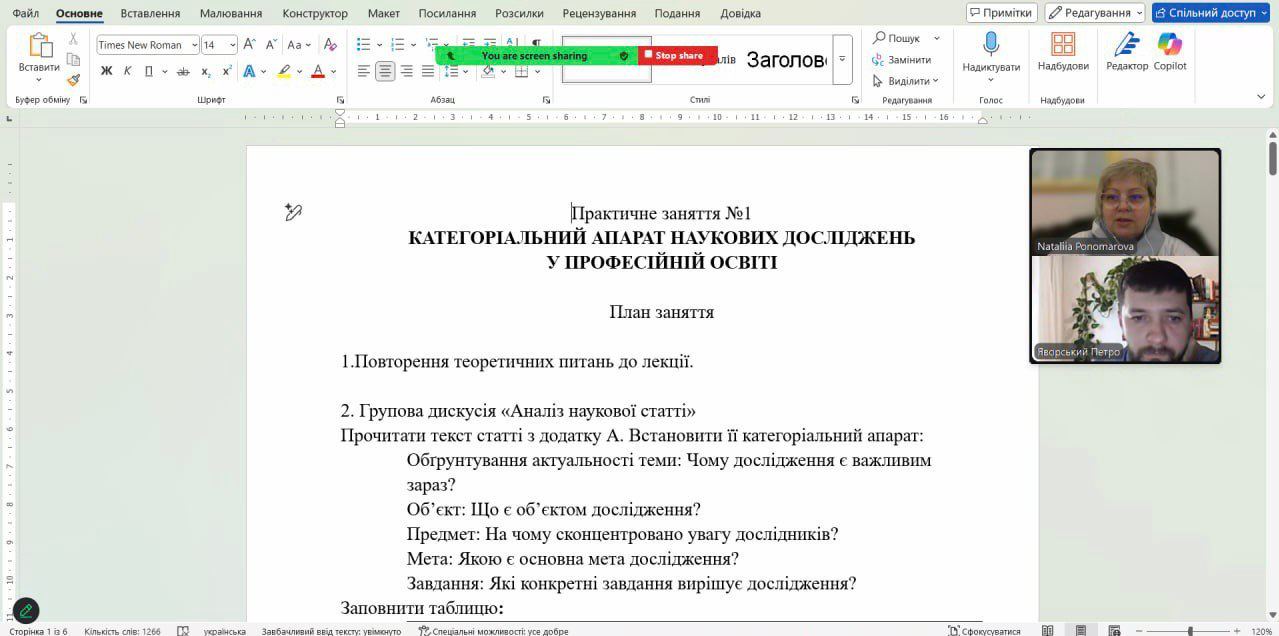Image resolution: width=1279 pixels, height=636 pixels.
Task: Expand the styles gallery list
Action: tap(842, 60)
